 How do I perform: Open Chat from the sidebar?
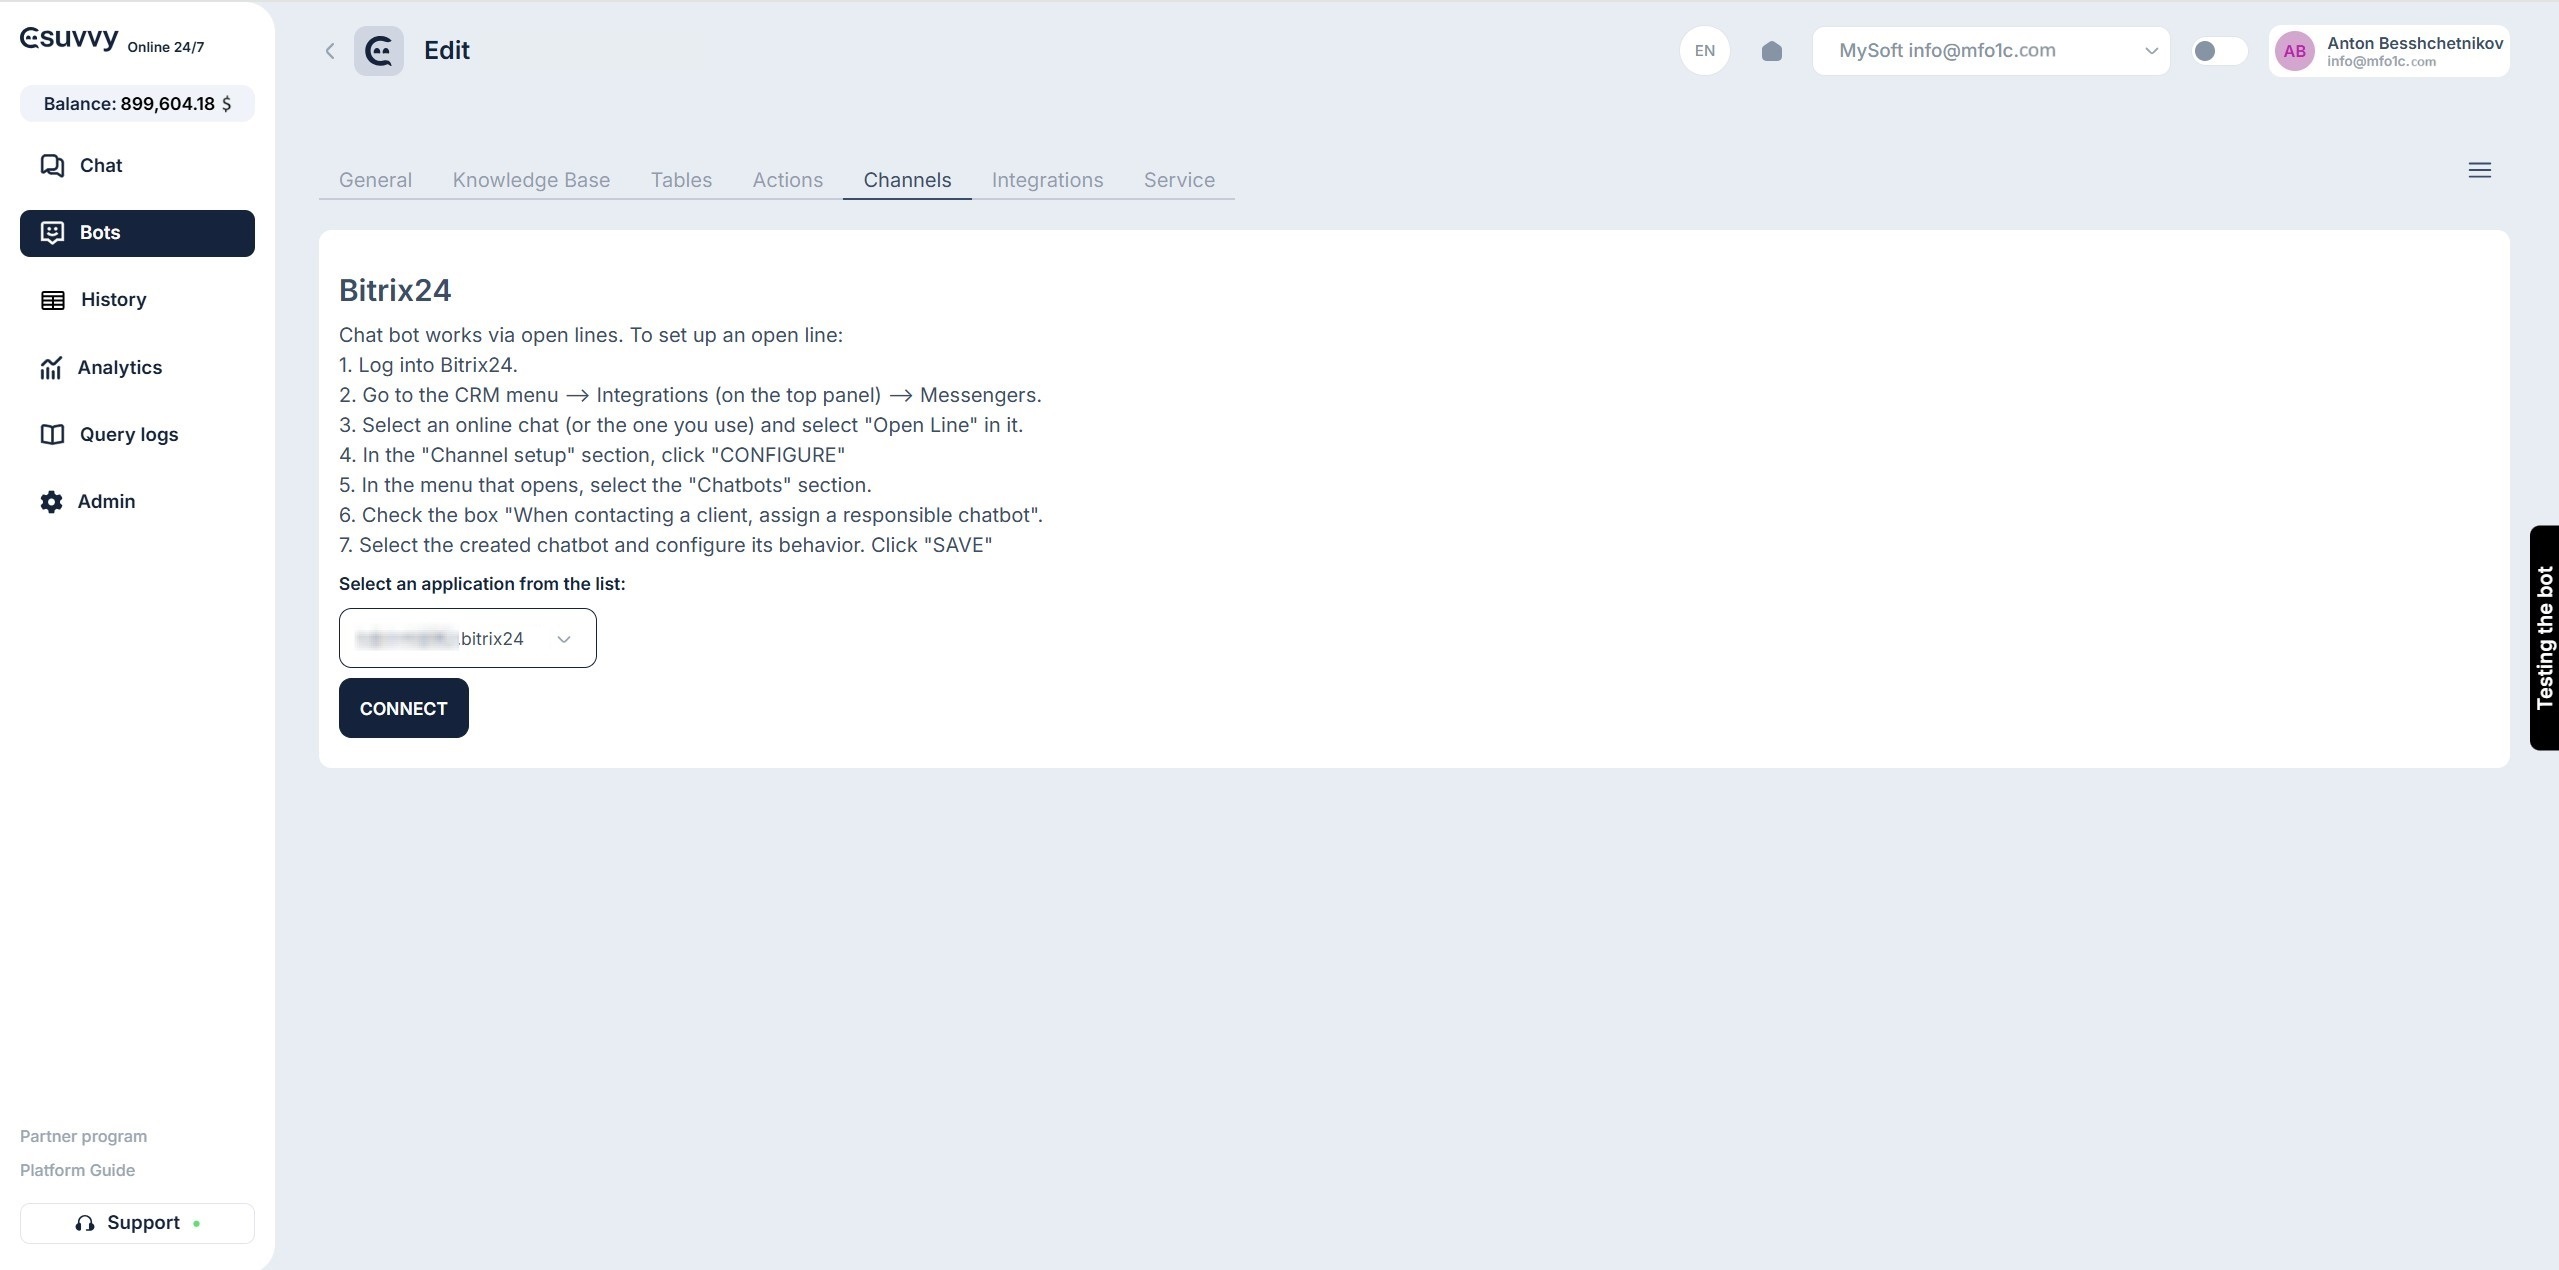(x=100, y=166)
